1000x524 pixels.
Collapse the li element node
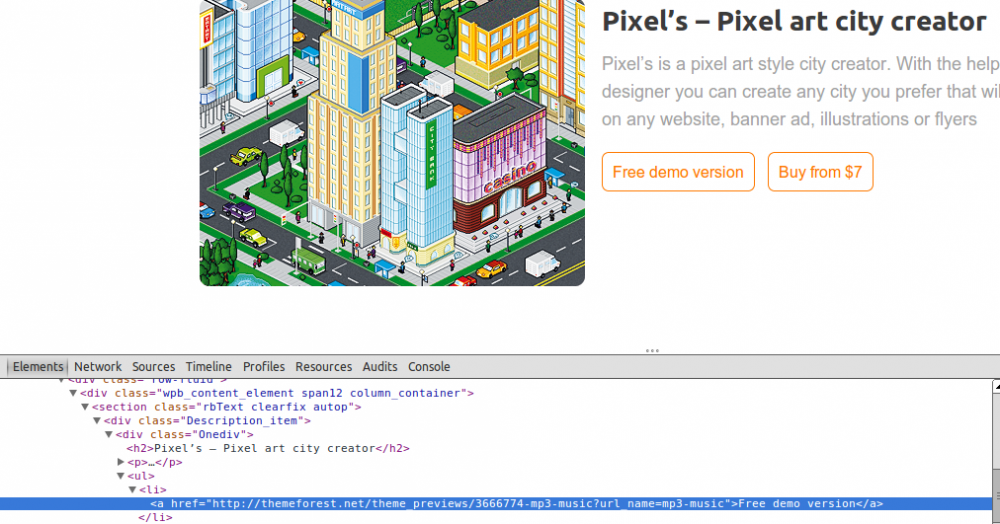click(x=133, y=490)
